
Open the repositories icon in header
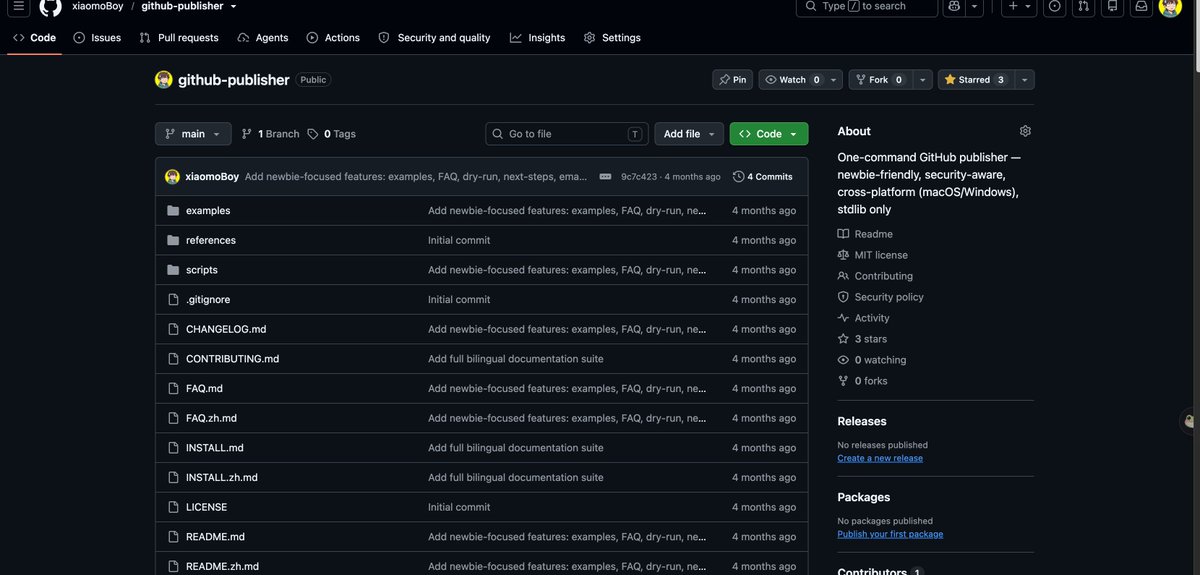1112,6
